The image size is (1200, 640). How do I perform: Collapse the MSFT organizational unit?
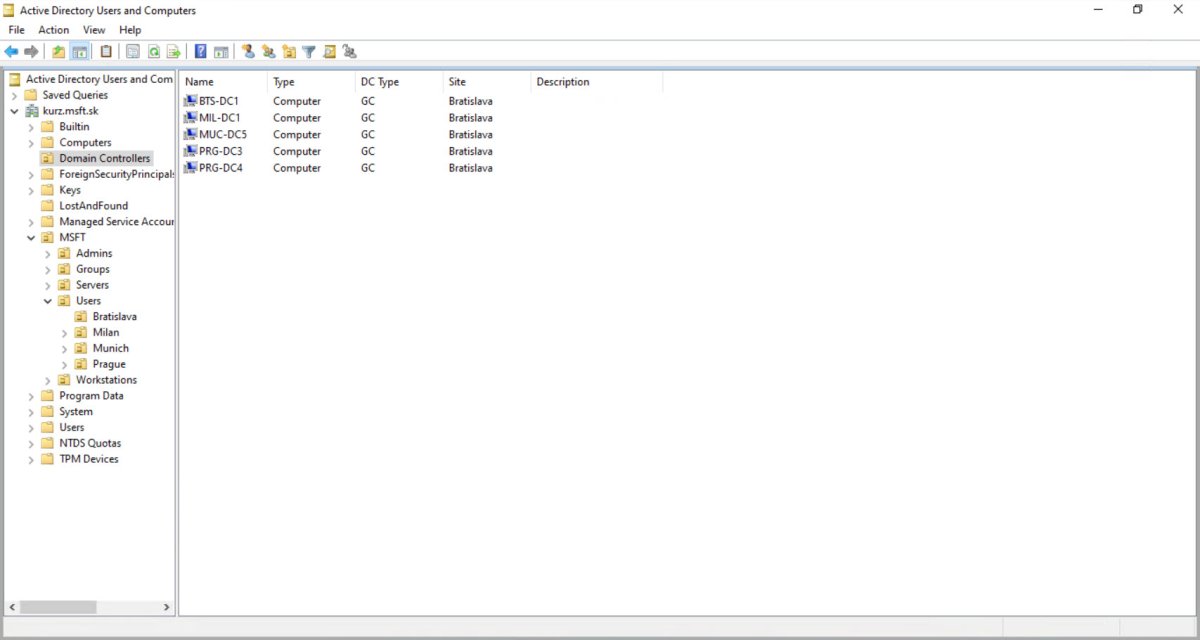coord(31,238)
